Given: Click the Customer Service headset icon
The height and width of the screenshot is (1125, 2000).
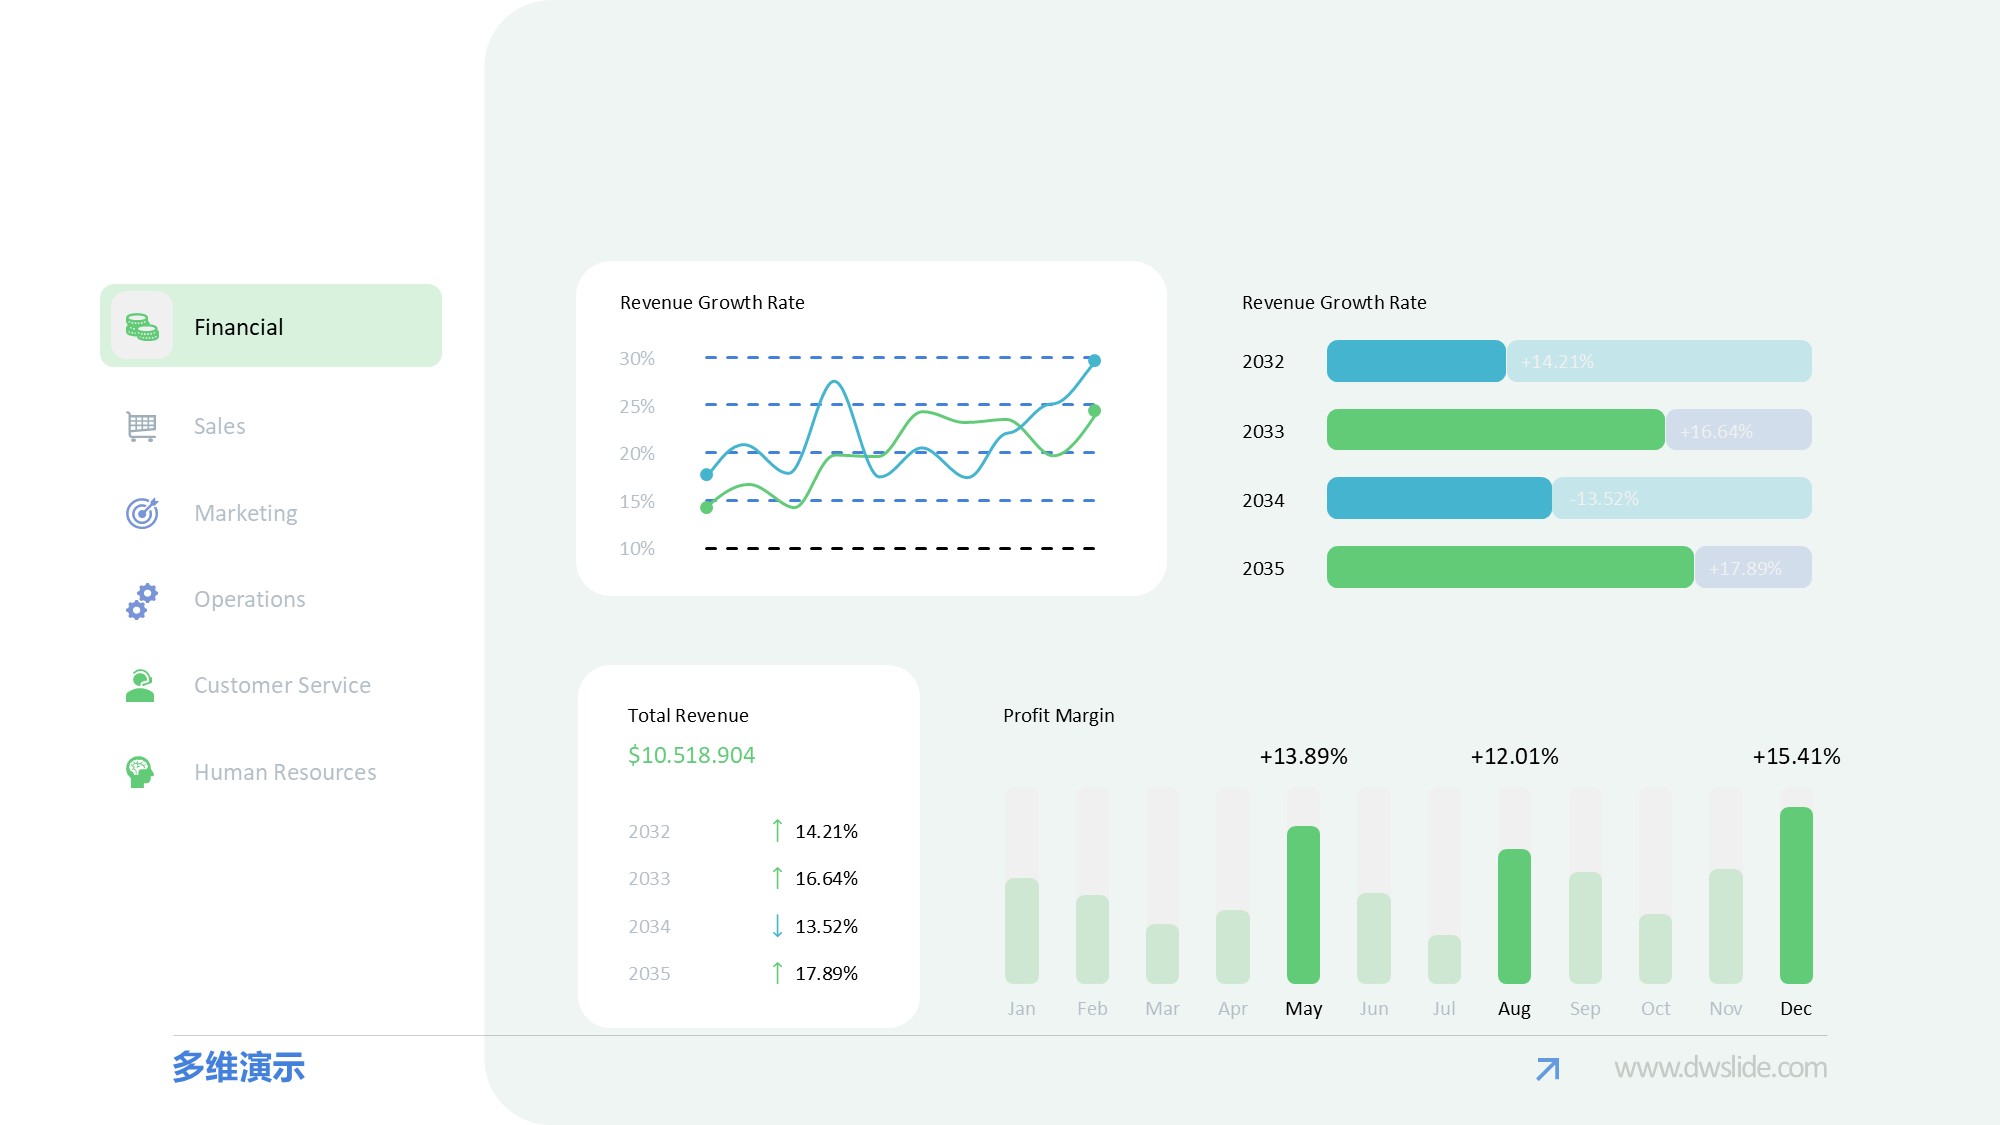Looking at the screenshot, I should point(140,686).
